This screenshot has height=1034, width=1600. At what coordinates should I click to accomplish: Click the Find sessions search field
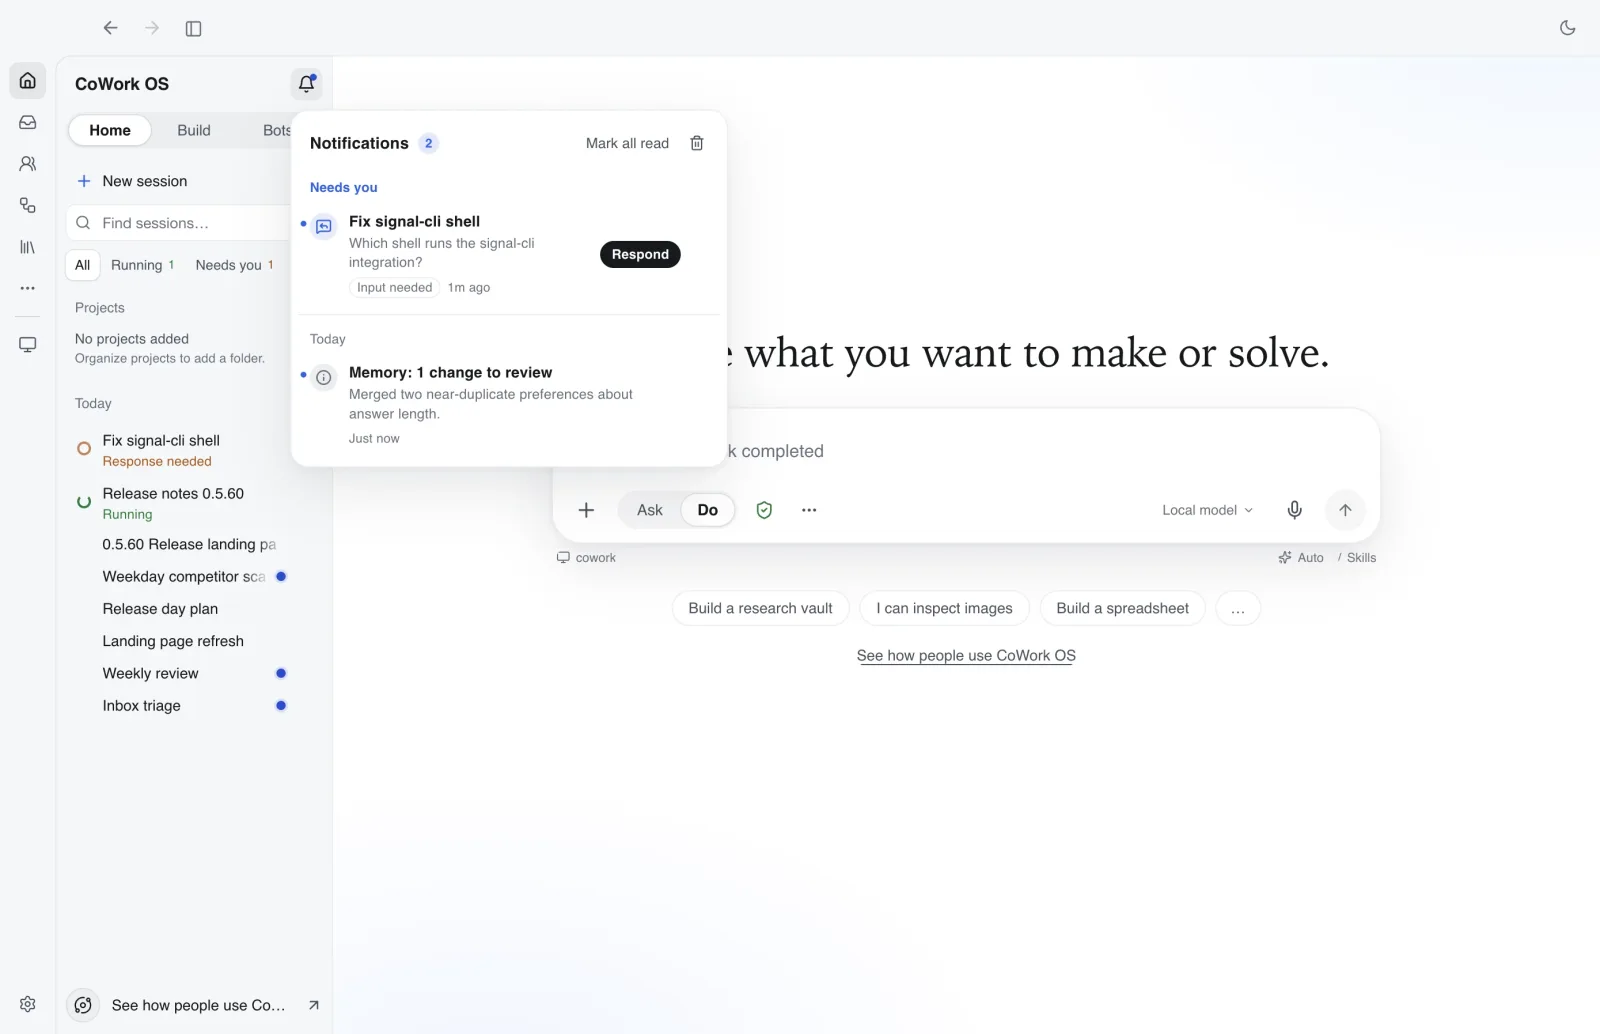coord(180,223)
